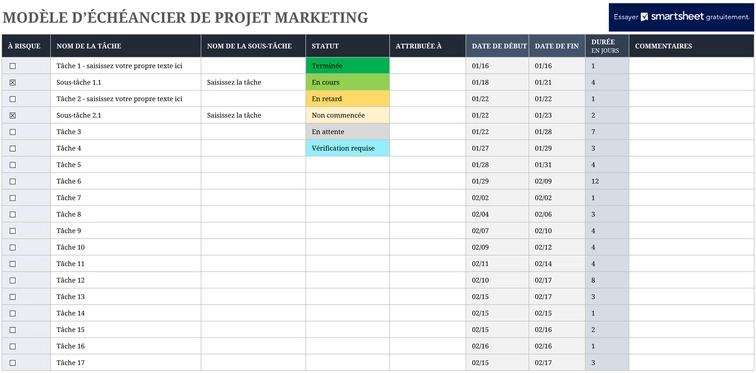Select 'Saisissez la tâche' in the Sous-tâche 1.1 row
The image size is (756, 373).
253,82
